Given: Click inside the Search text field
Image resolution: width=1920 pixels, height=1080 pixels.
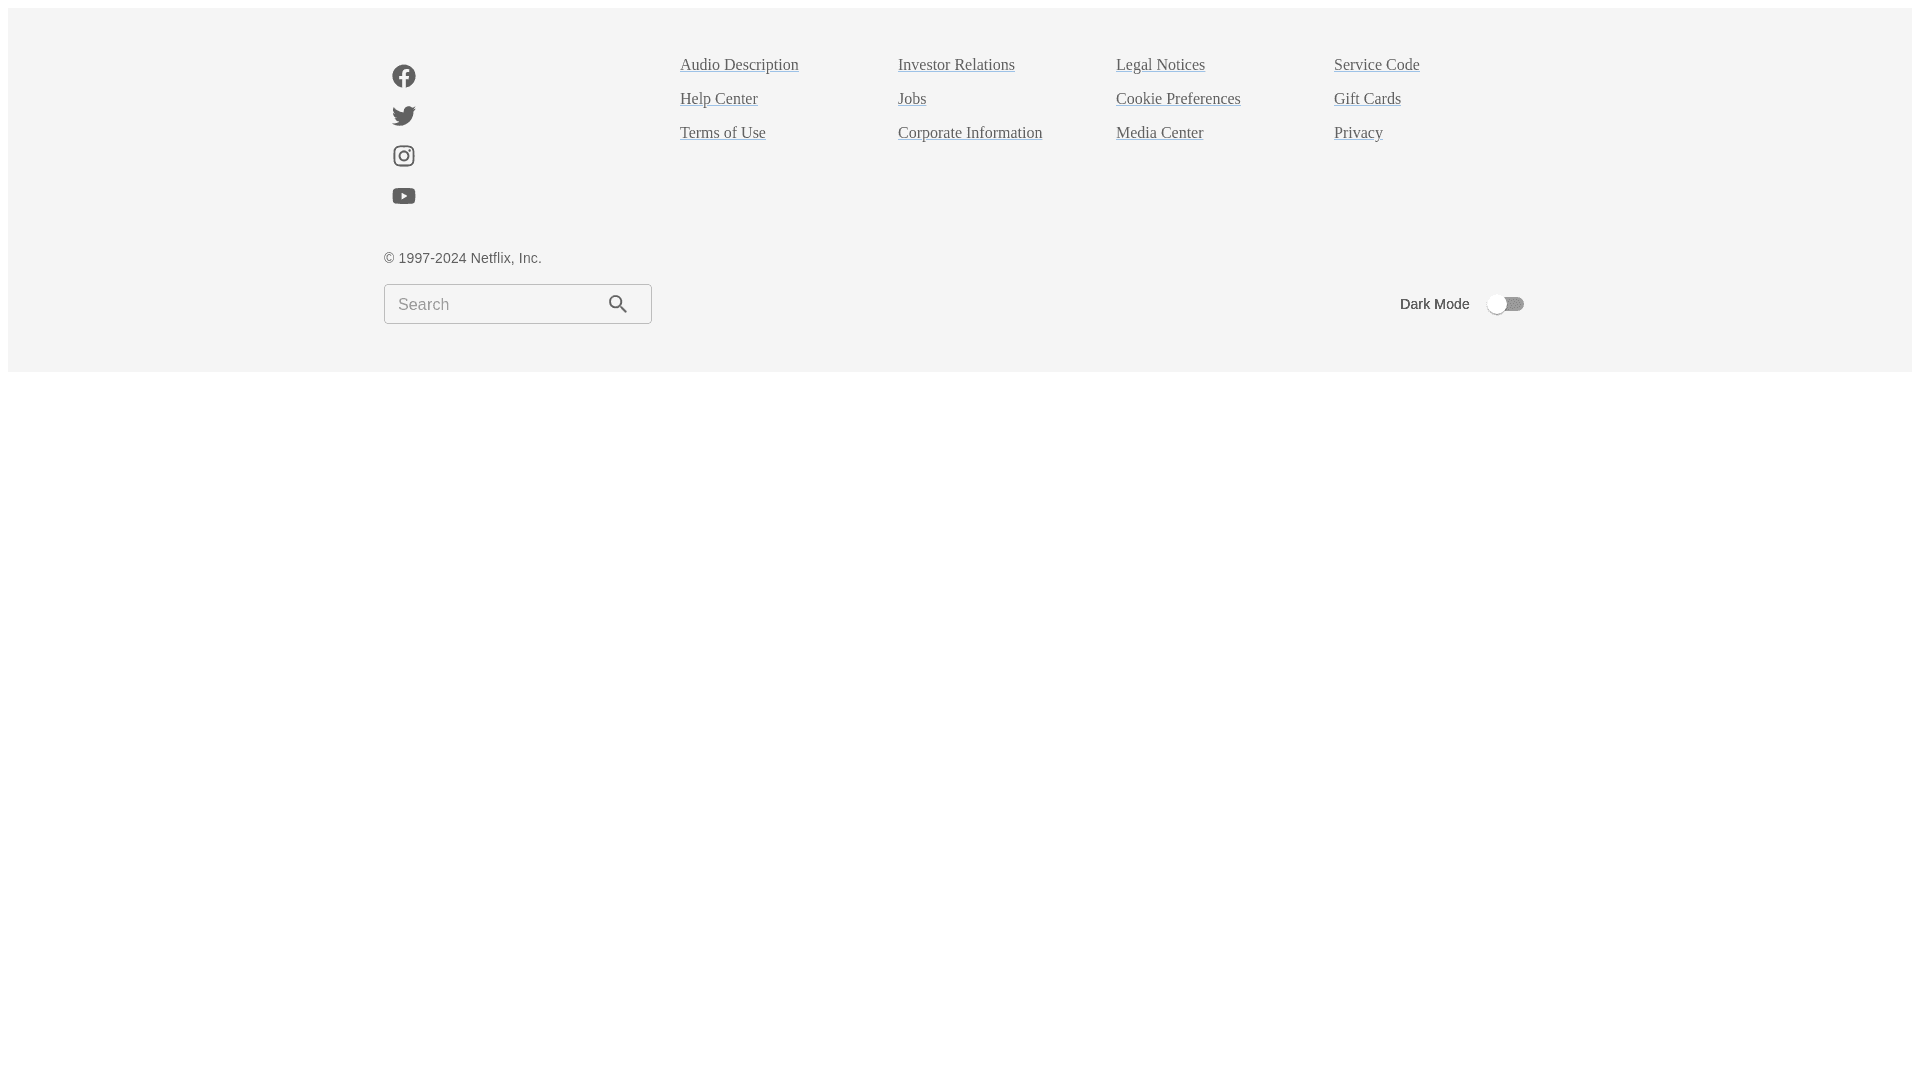Looking at the screenshot, I should click(490, 304).
